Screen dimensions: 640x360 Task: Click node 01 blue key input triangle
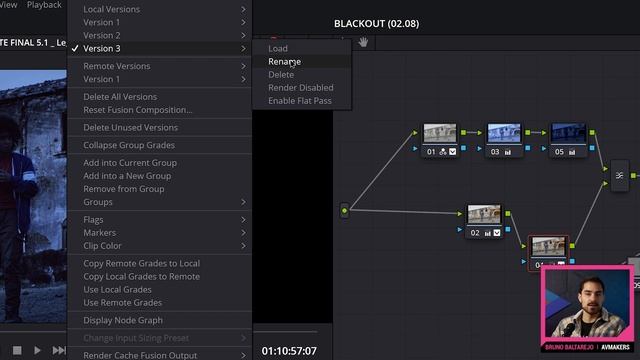[x=415, y=149]
